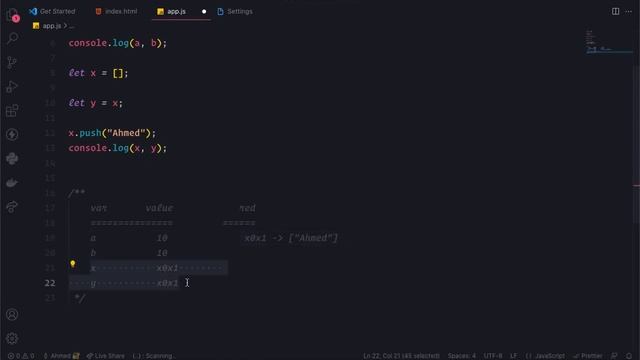The width and height of the screenshot is (640, 360).
Task: Switch to the index.html tab
Action: (x=116, y=11)
